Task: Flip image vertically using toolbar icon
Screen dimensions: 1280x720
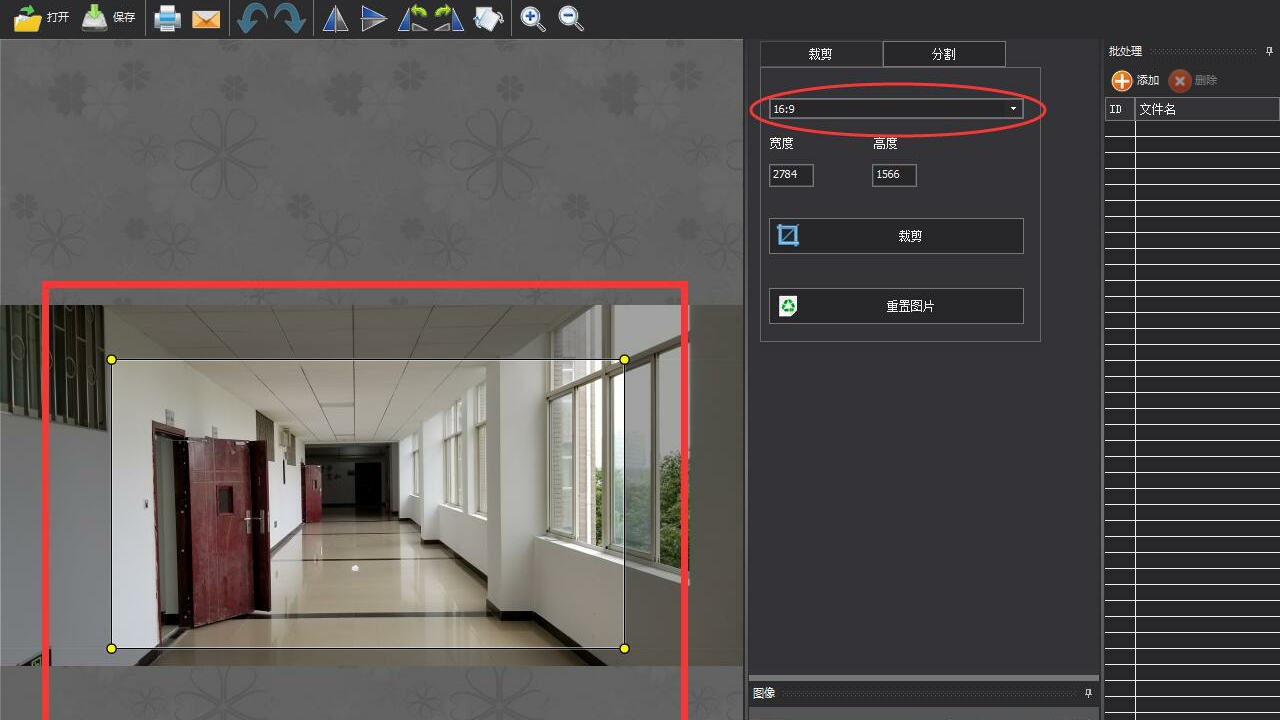Action: (x=373, y=19)
